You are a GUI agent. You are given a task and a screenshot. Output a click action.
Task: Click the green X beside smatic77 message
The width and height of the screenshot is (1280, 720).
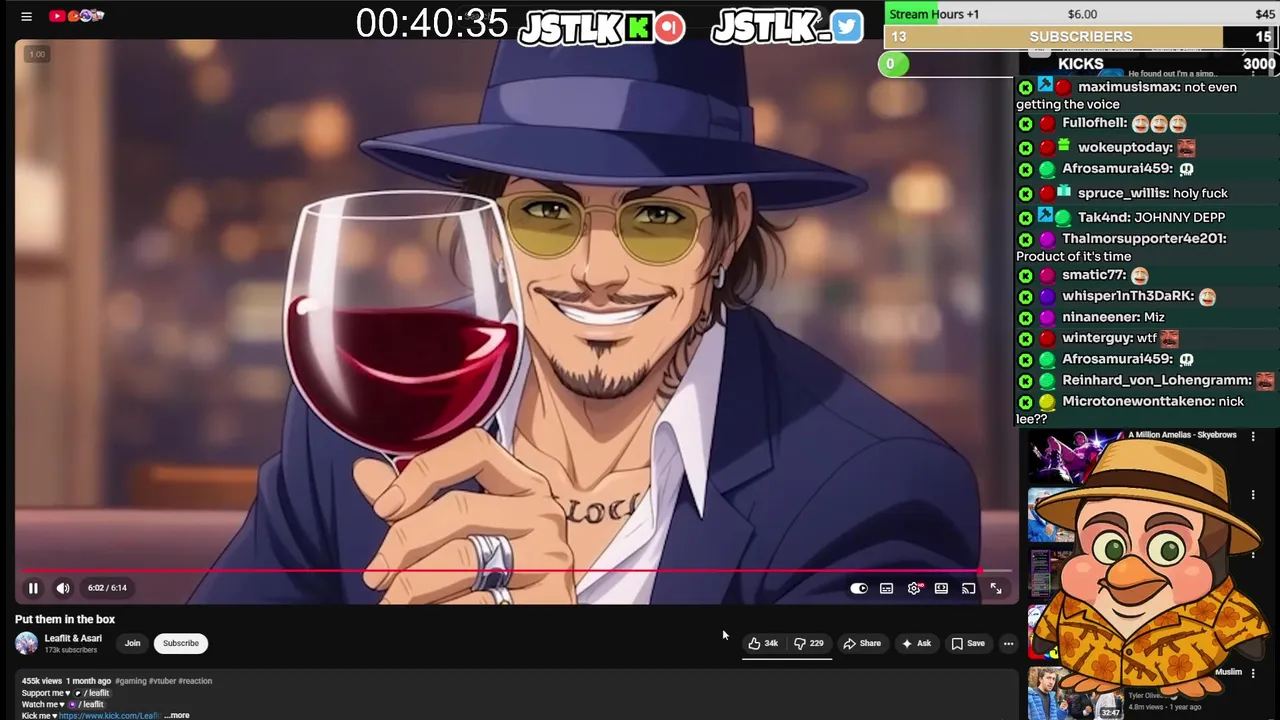pos(1025,276)
